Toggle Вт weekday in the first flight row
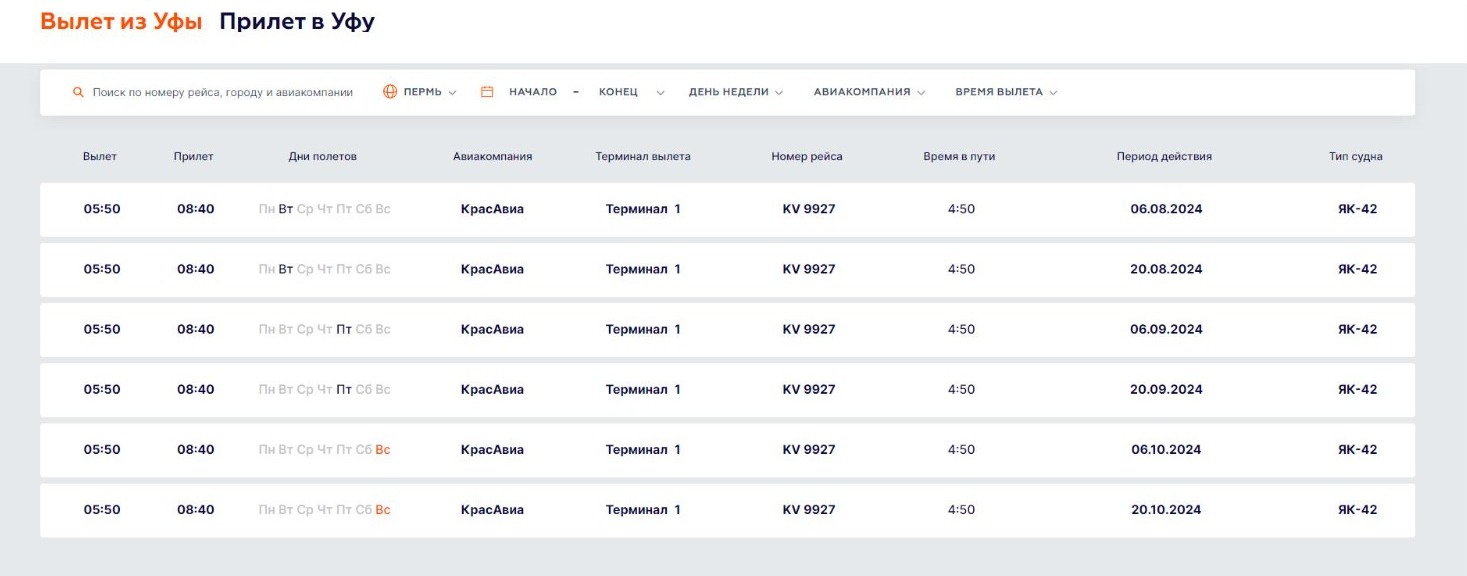This screenshot has height=576, width=1467. [x=284, y=209]
